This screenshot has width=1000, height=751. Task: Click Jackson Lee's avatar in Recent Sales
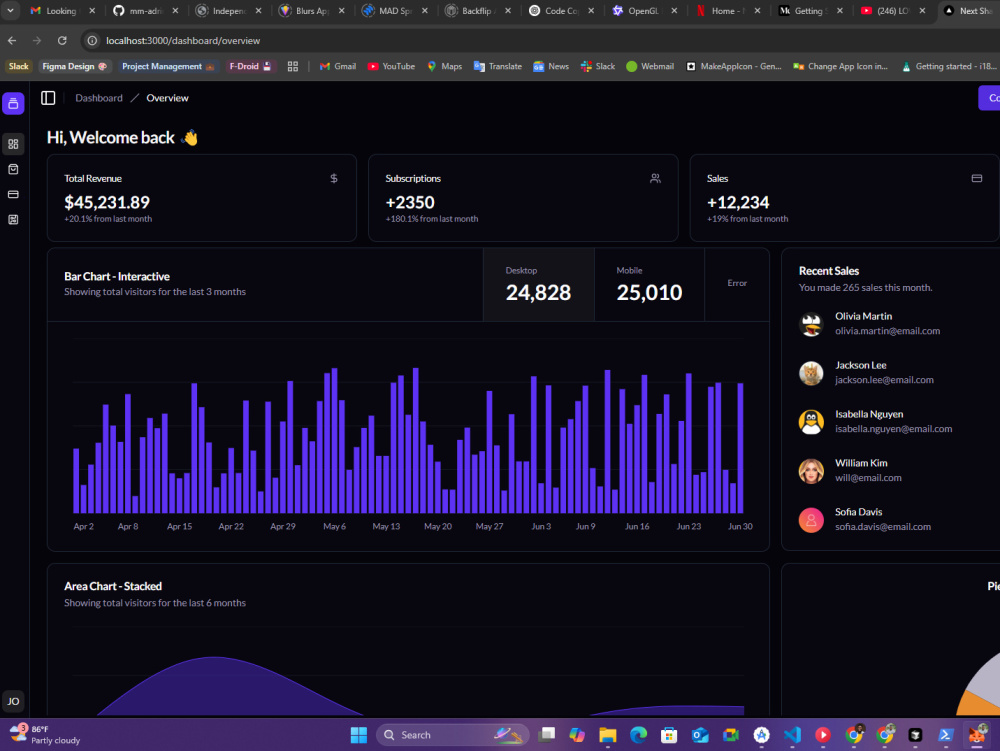(x=811, y=373)
